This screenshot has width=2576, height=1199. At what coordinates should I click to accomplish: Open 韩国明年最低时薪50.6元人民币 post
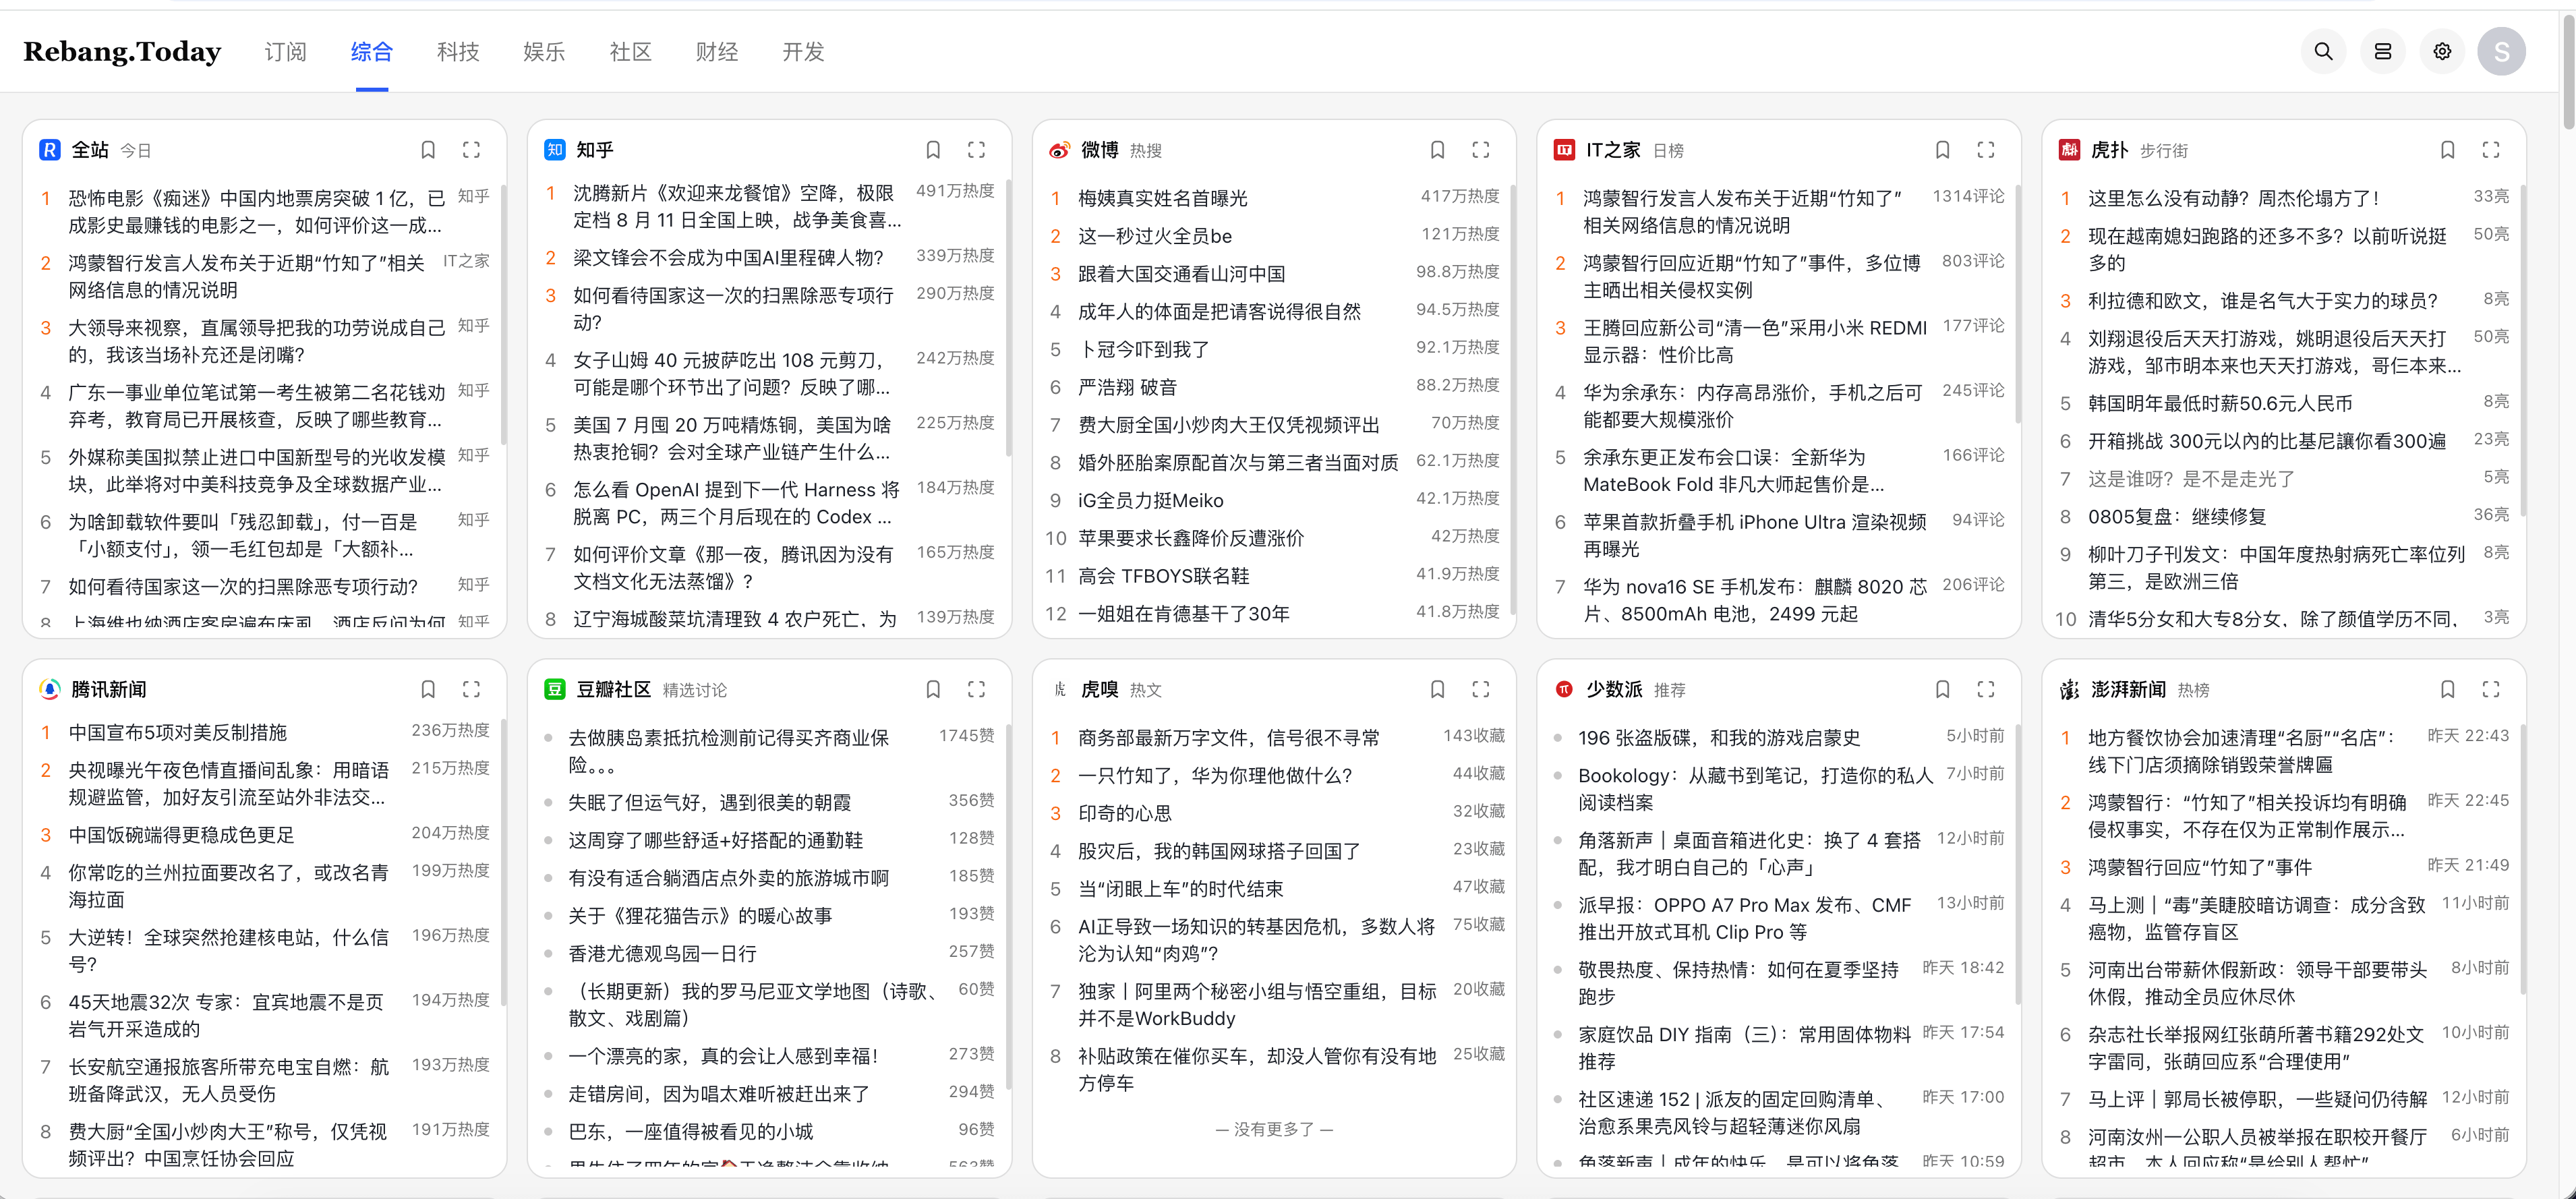2220,403
